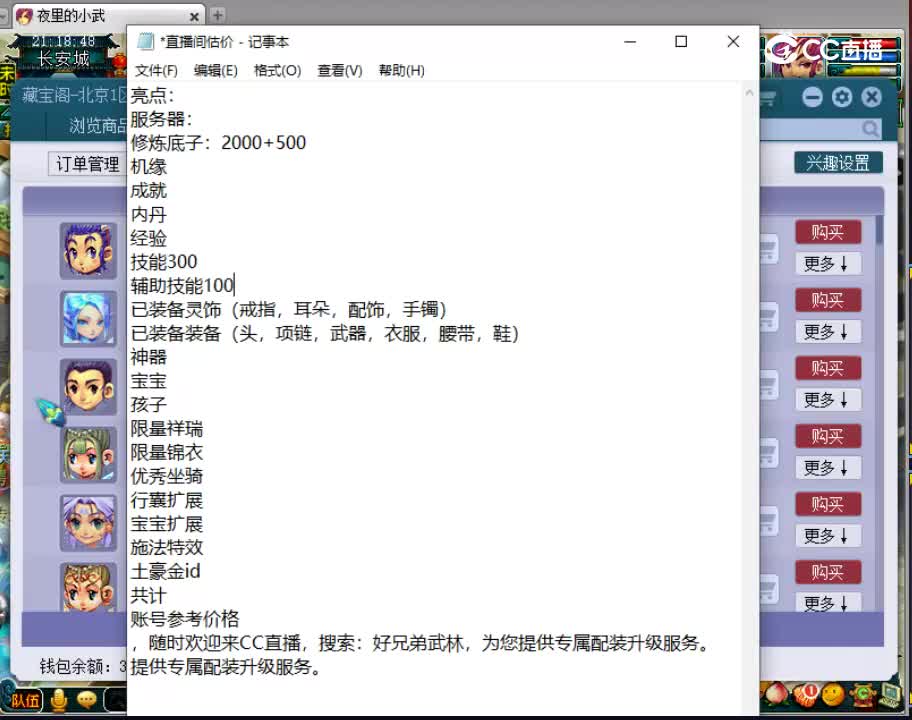This screenshot has height=720, width=912.
Task: Expand 更多↓ in the blue-haired girl's row
Action: 828,332
